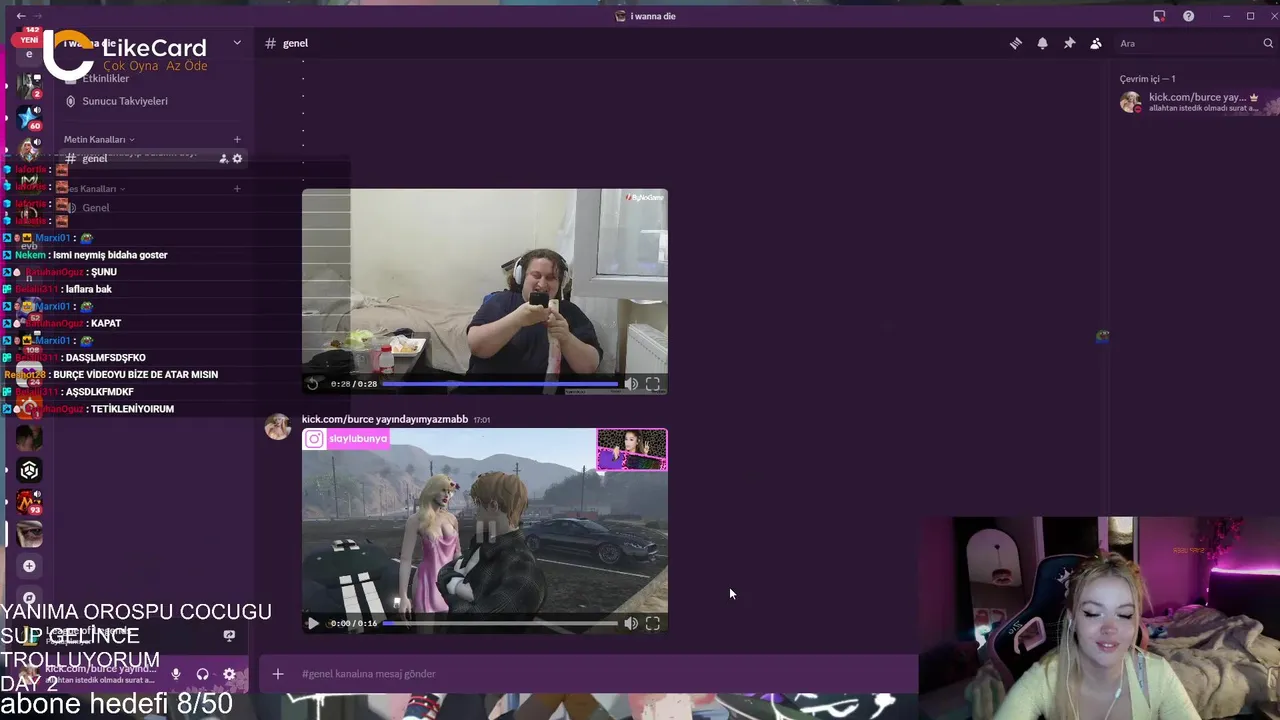Make the first video fullscreen
1280x720 pixels.
click(653, 384)
